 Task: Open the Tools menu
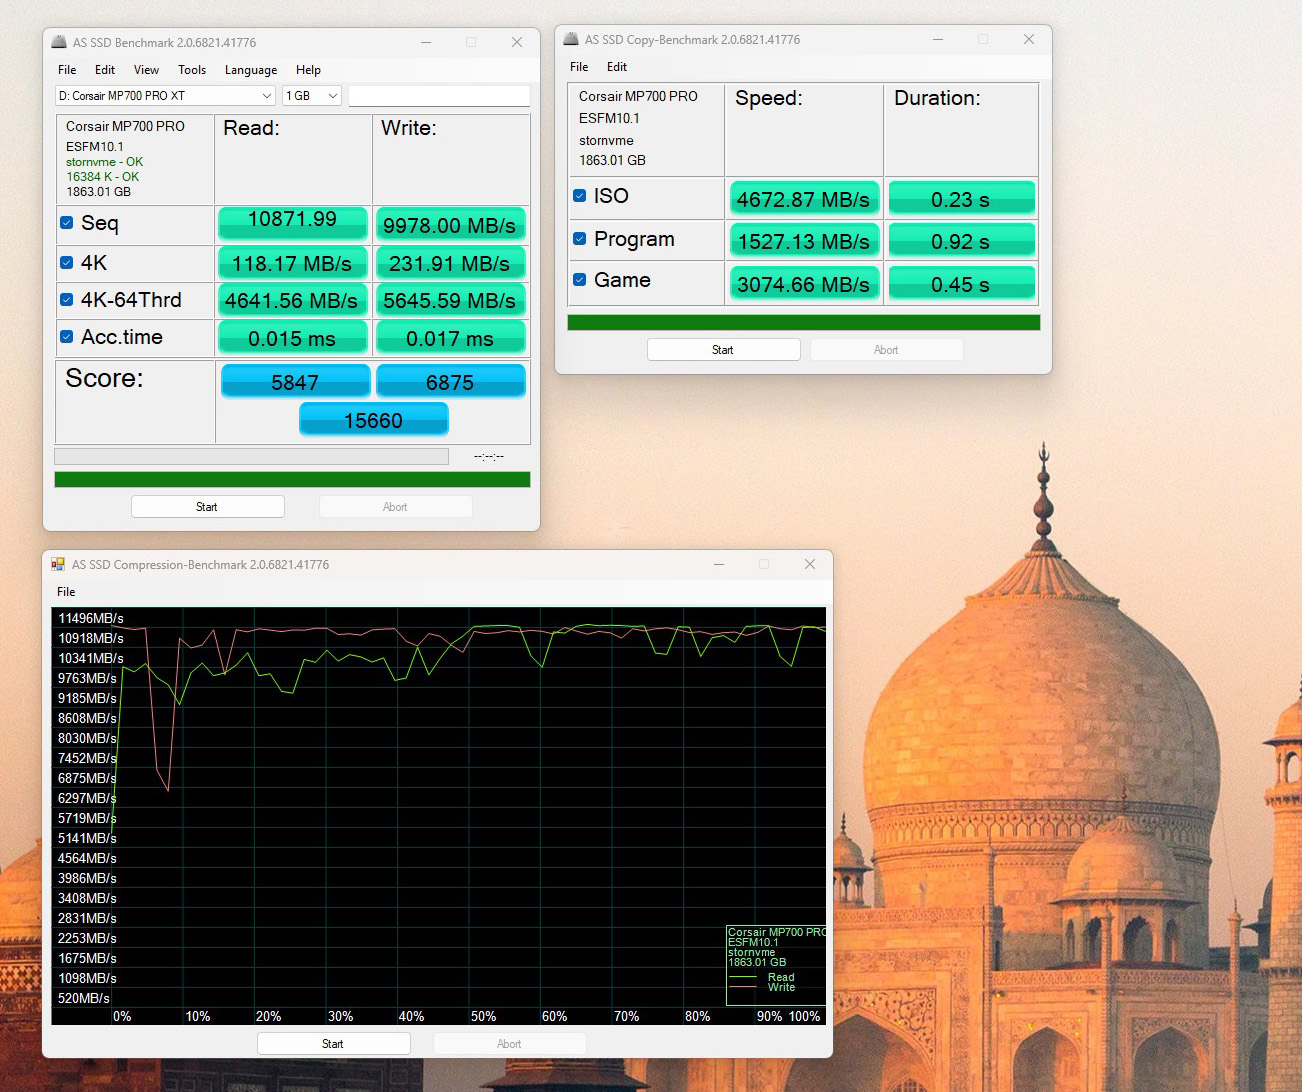192,70
